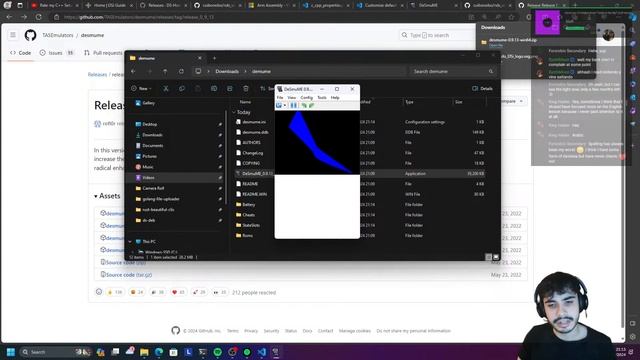Screen dimensions: 640x360
Task: Select the Roms folder
Action: 247,236
